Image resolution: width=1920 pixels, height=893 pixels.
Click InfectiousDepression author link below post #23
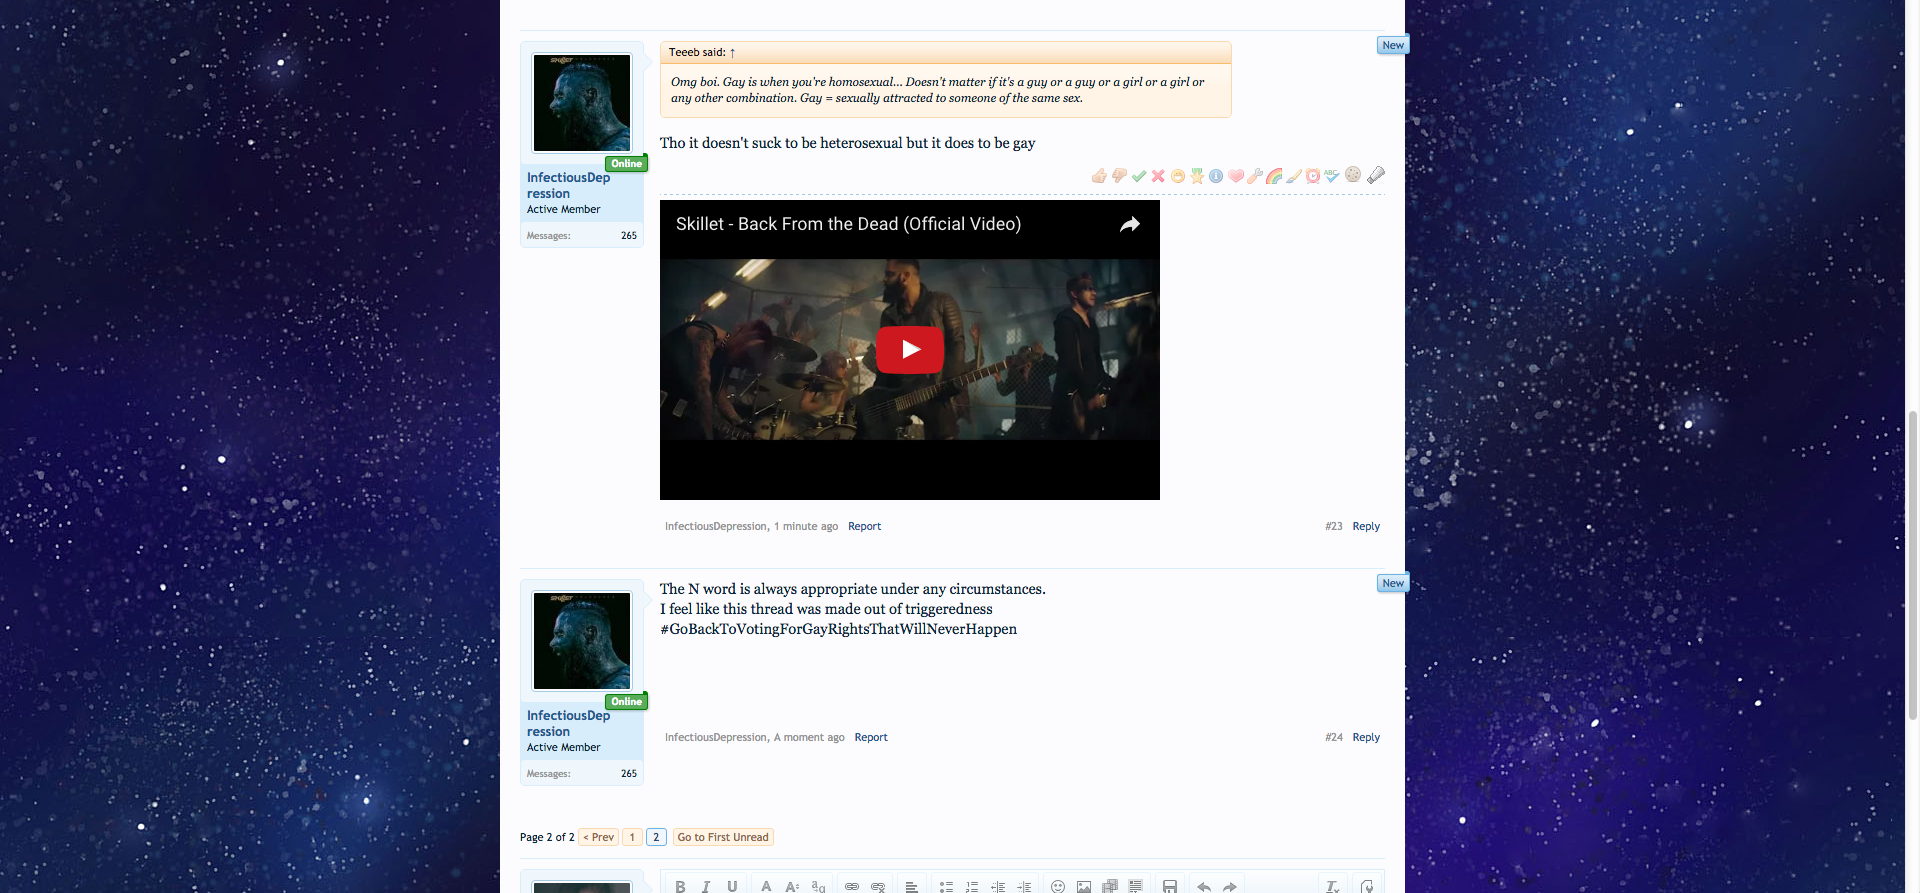pos(715,526)
